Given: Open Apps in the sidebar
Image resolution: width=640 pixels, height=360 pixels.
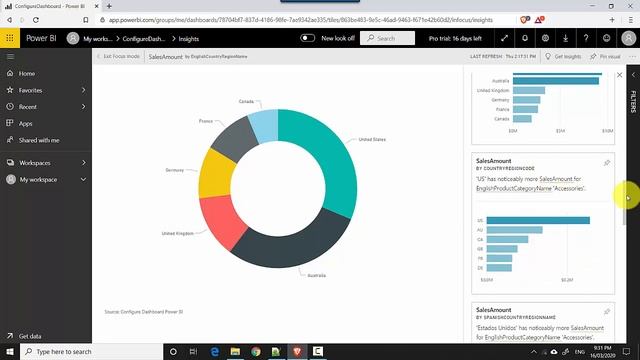Looking at the screenshot, I should [x=25, y=124].
